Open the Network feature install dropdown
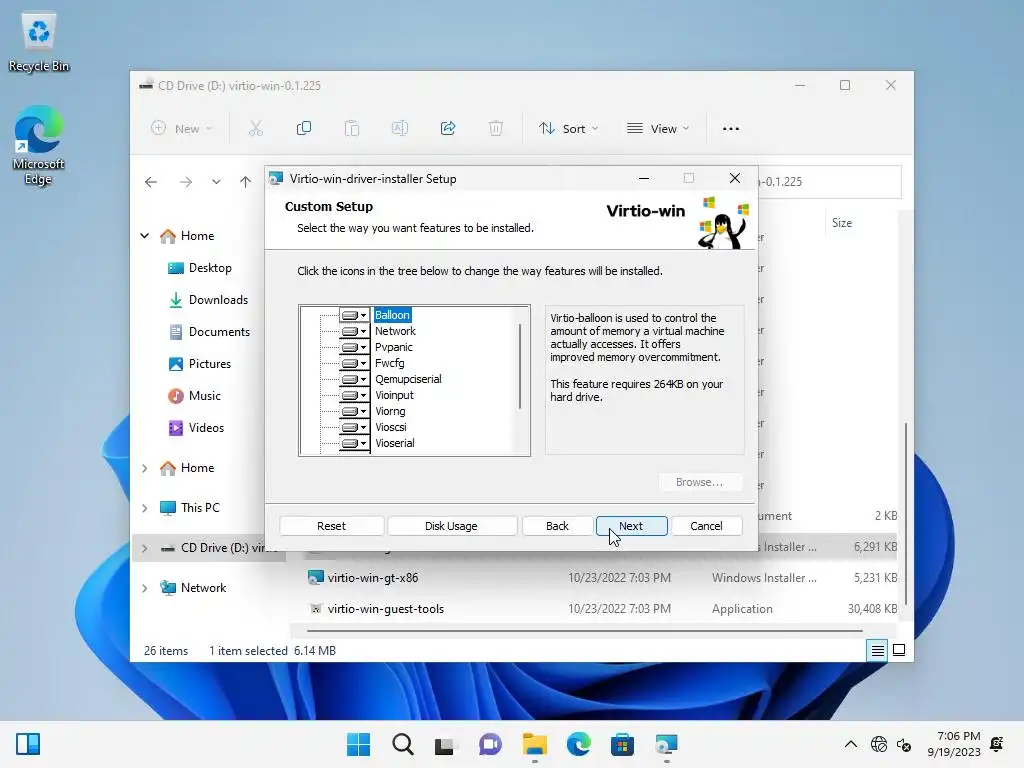The width and height of the screenshot is (1024, 768). (x=354, y=331)
